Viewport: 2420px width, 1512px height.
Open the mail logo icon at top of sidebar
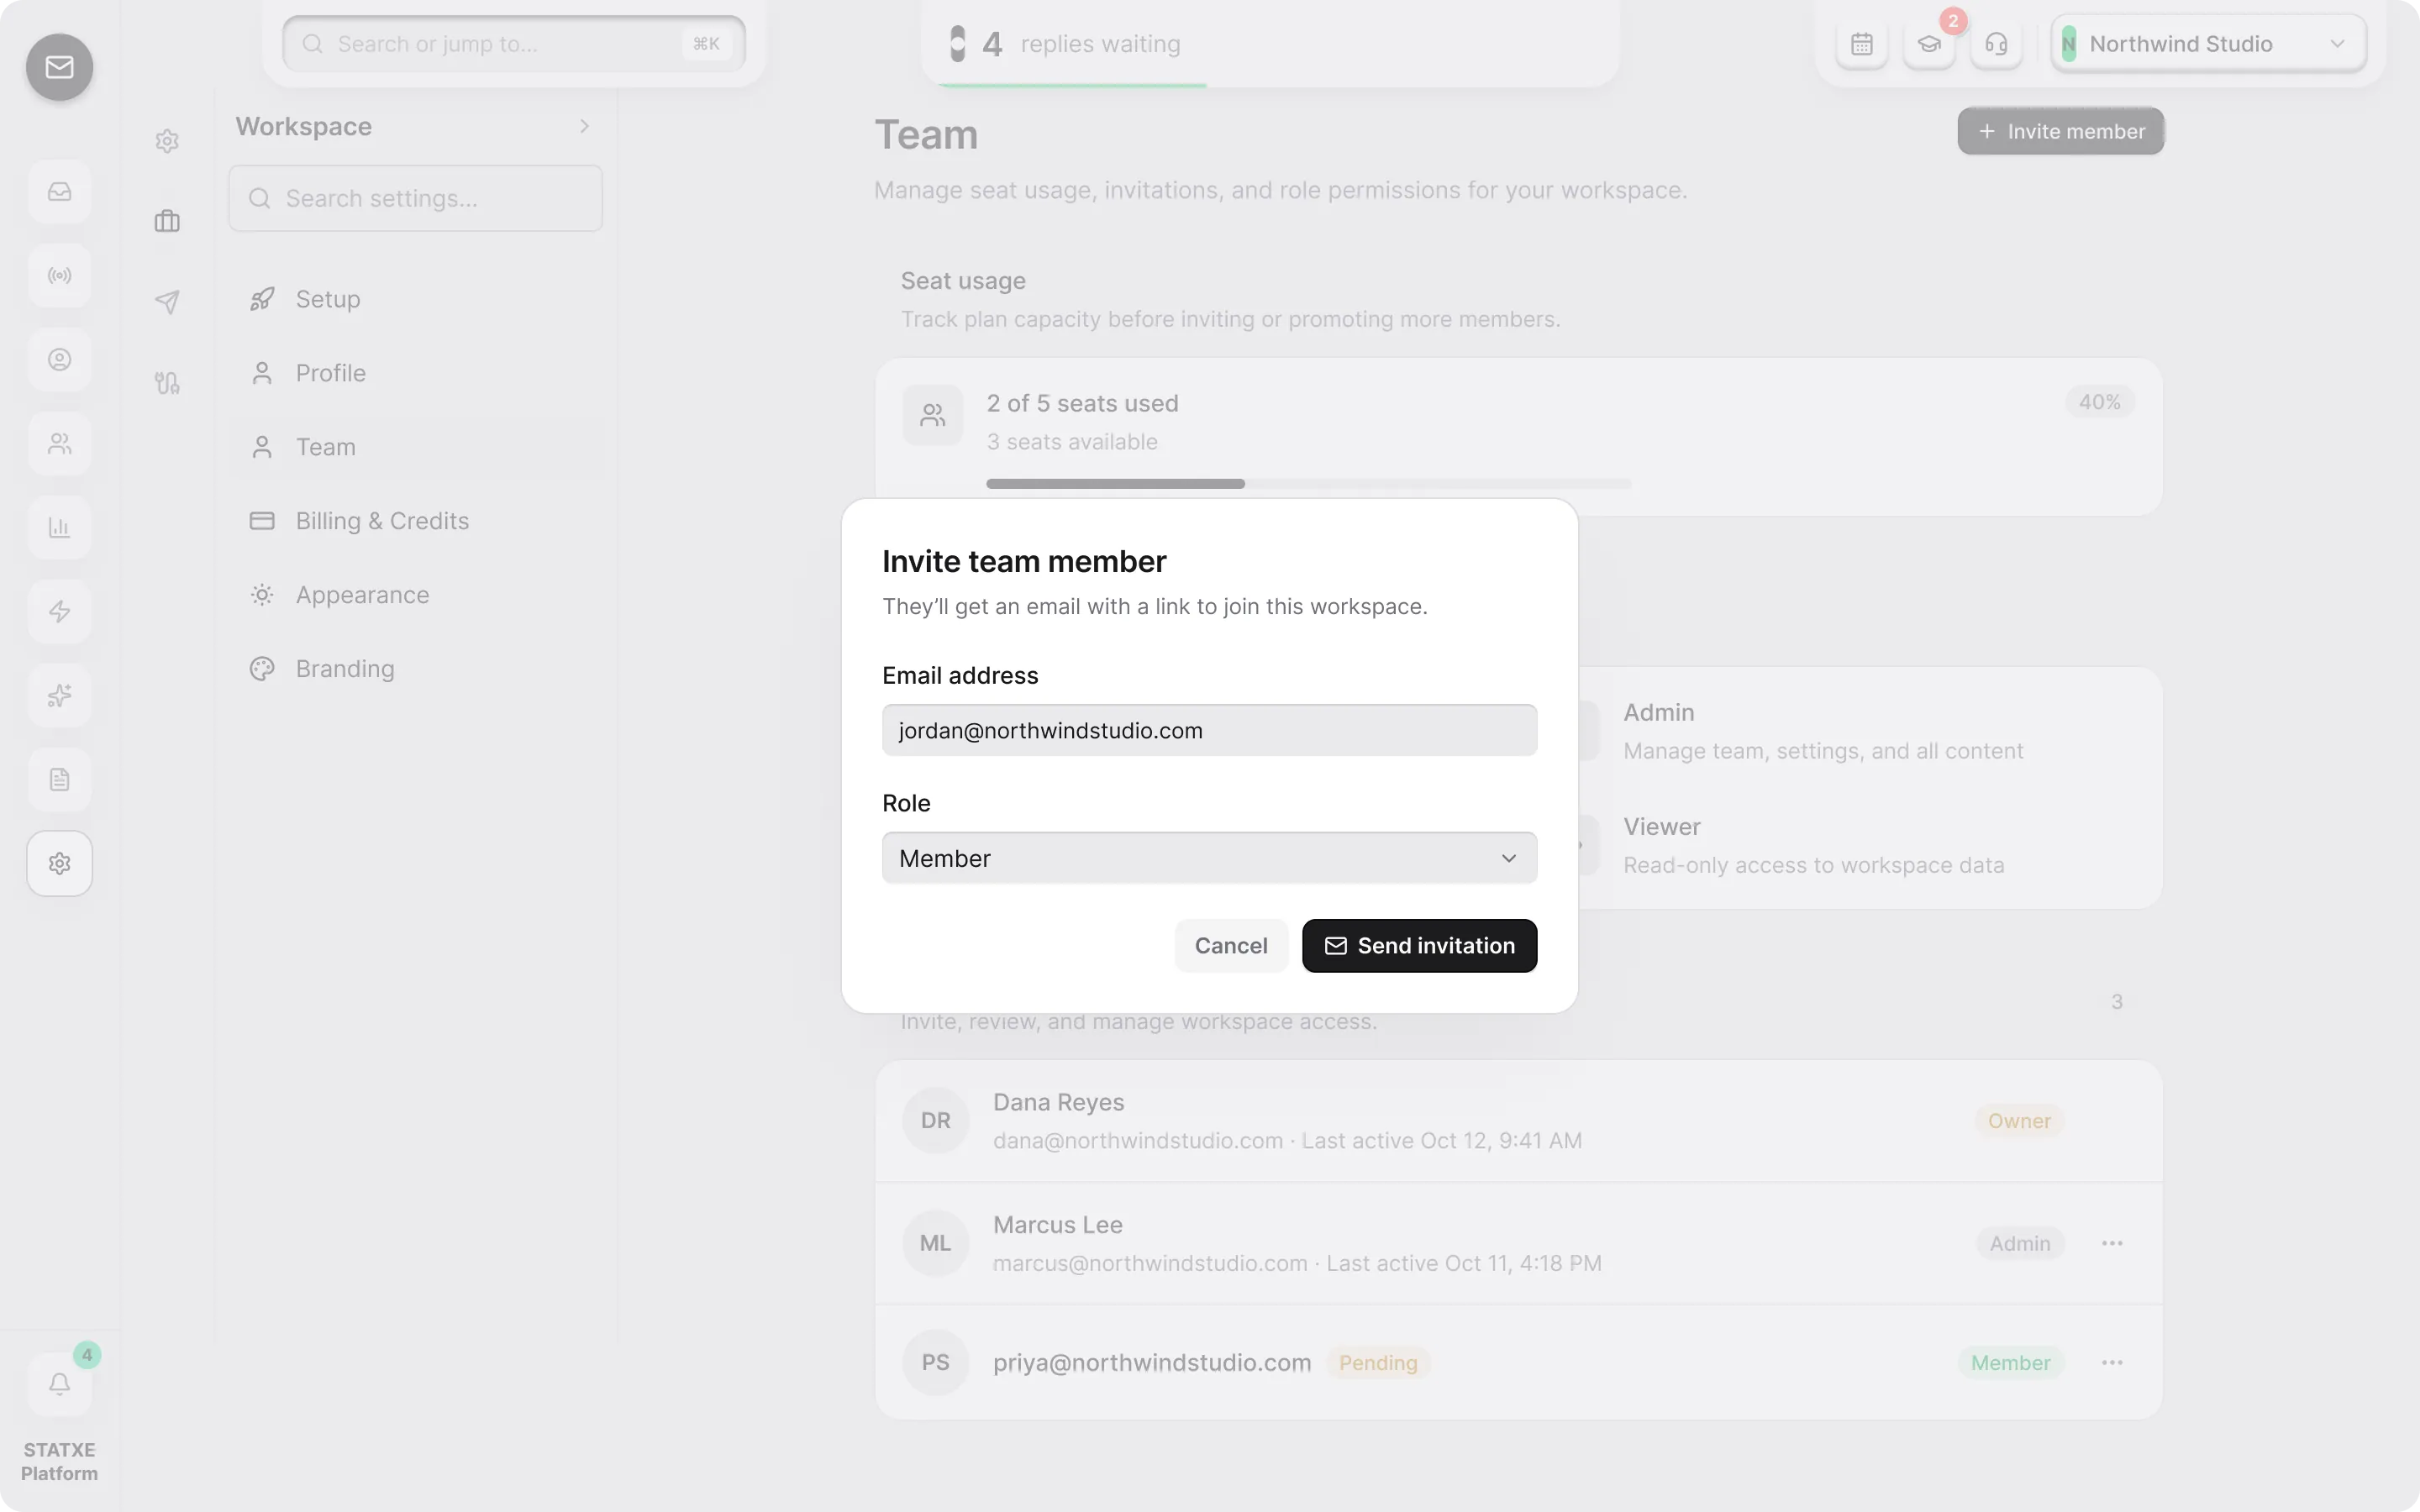pos(59,67)
